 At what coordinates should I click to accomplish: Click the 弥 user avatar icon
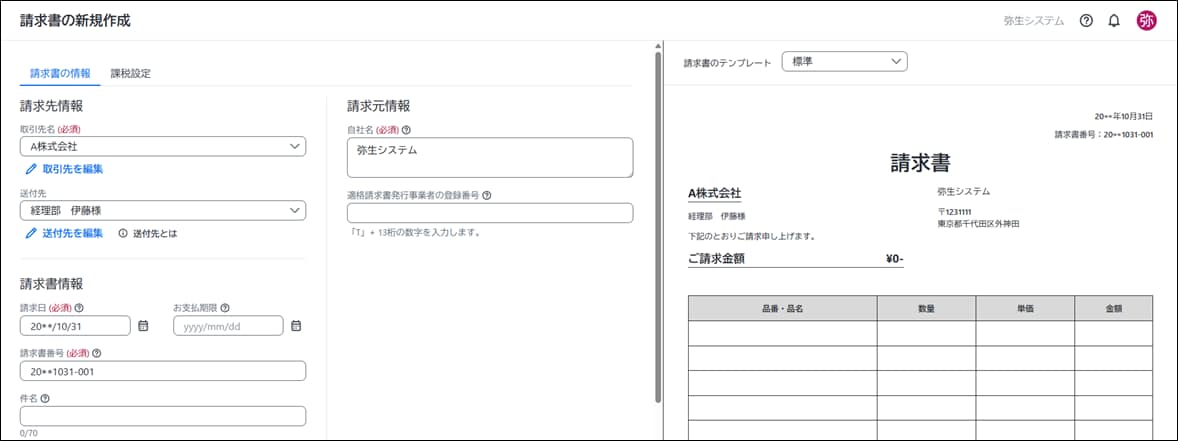tap(1146, 21)
